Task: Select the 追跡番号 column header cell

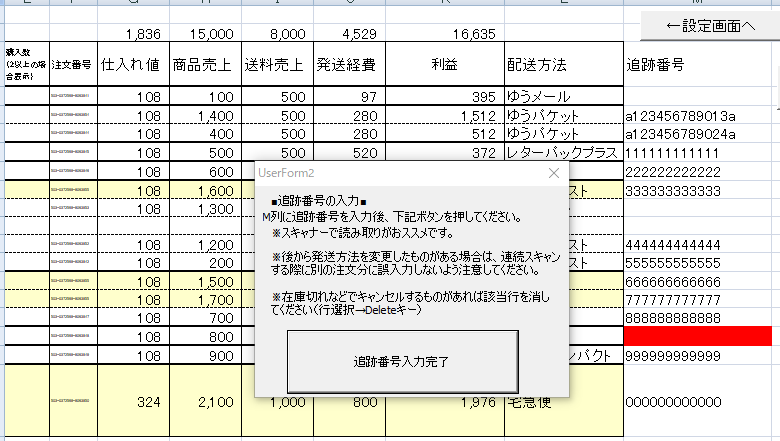Action: tap(700, 65)
